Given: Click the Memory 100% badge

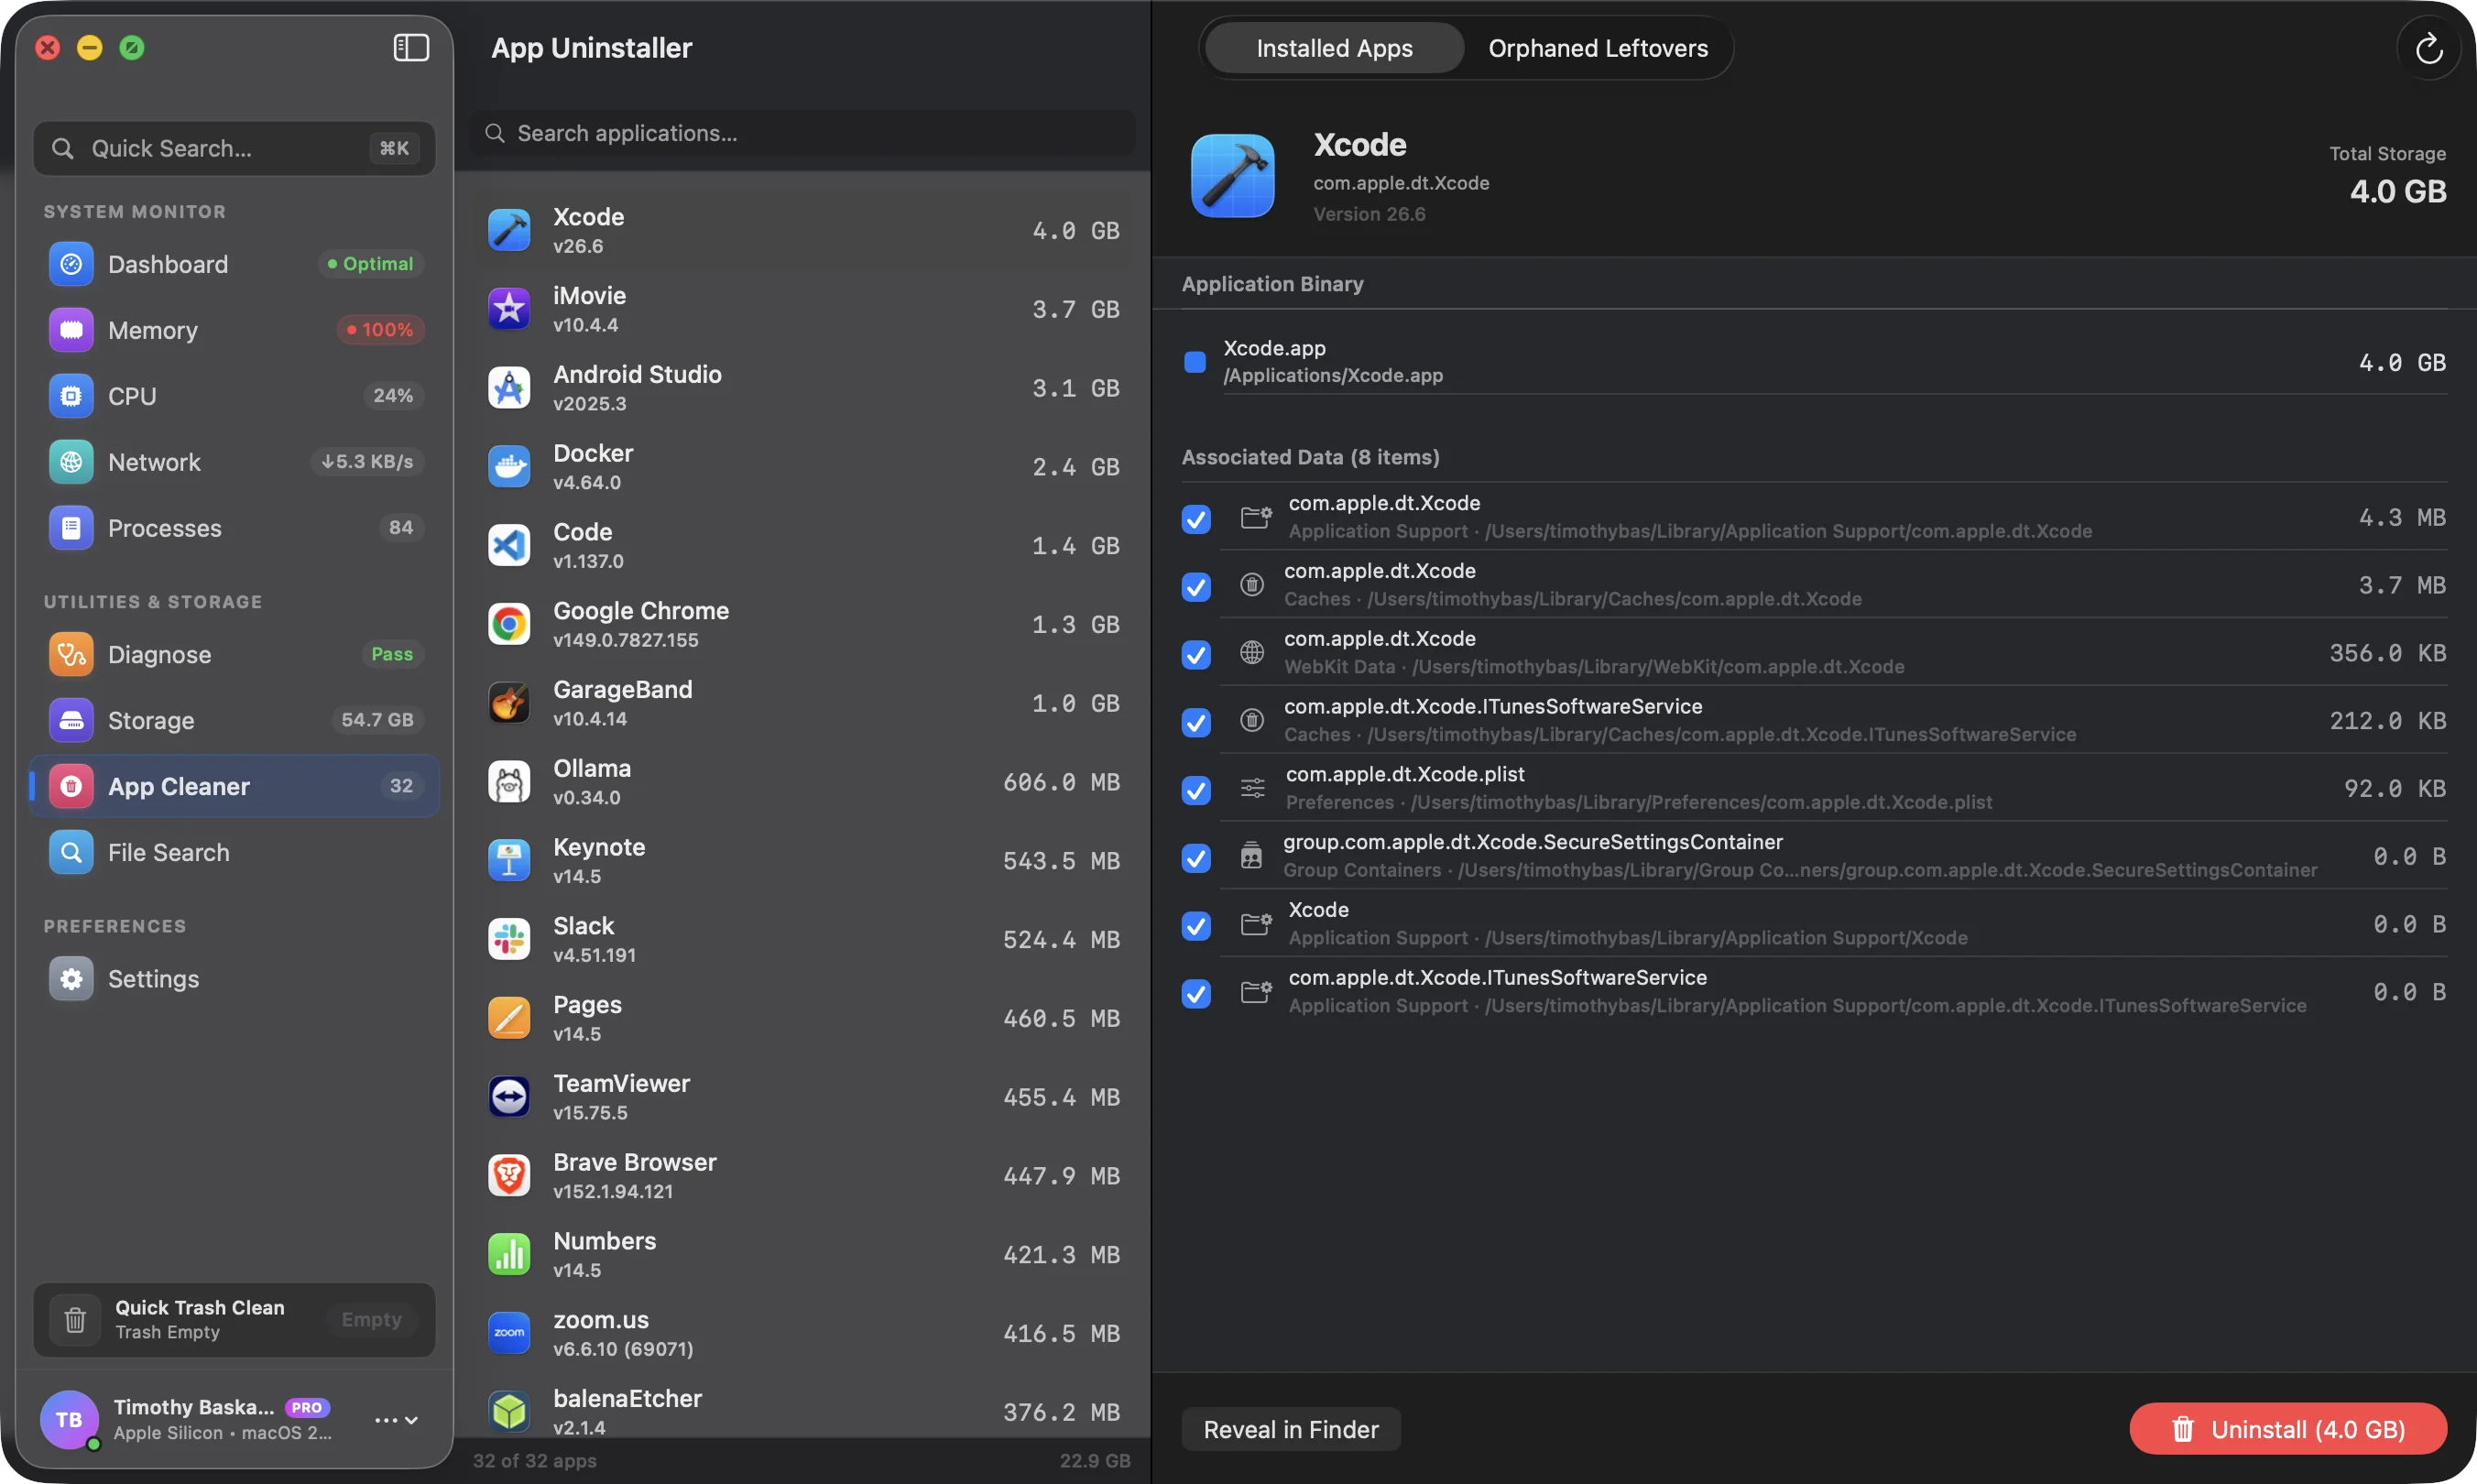Looking at the screenshot, I should [x=380, y=330].
